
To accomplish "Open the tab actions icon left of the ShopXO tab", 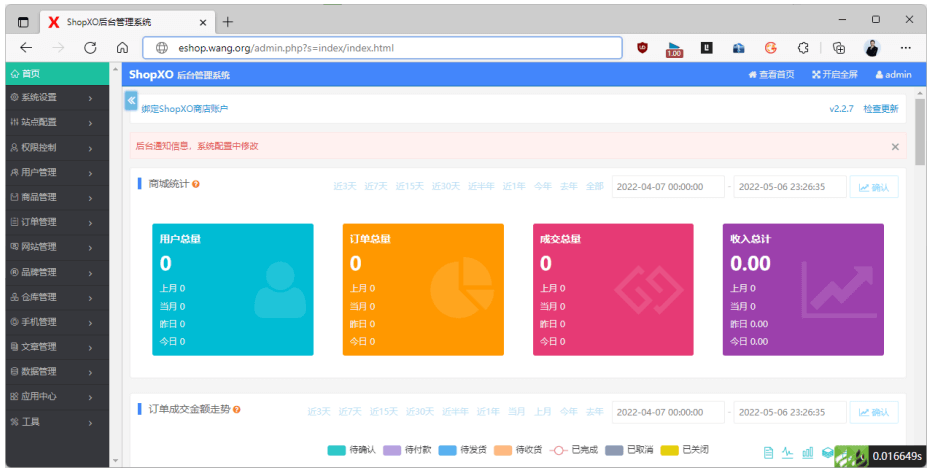I will pyautogui.click(x=23, y=23).
